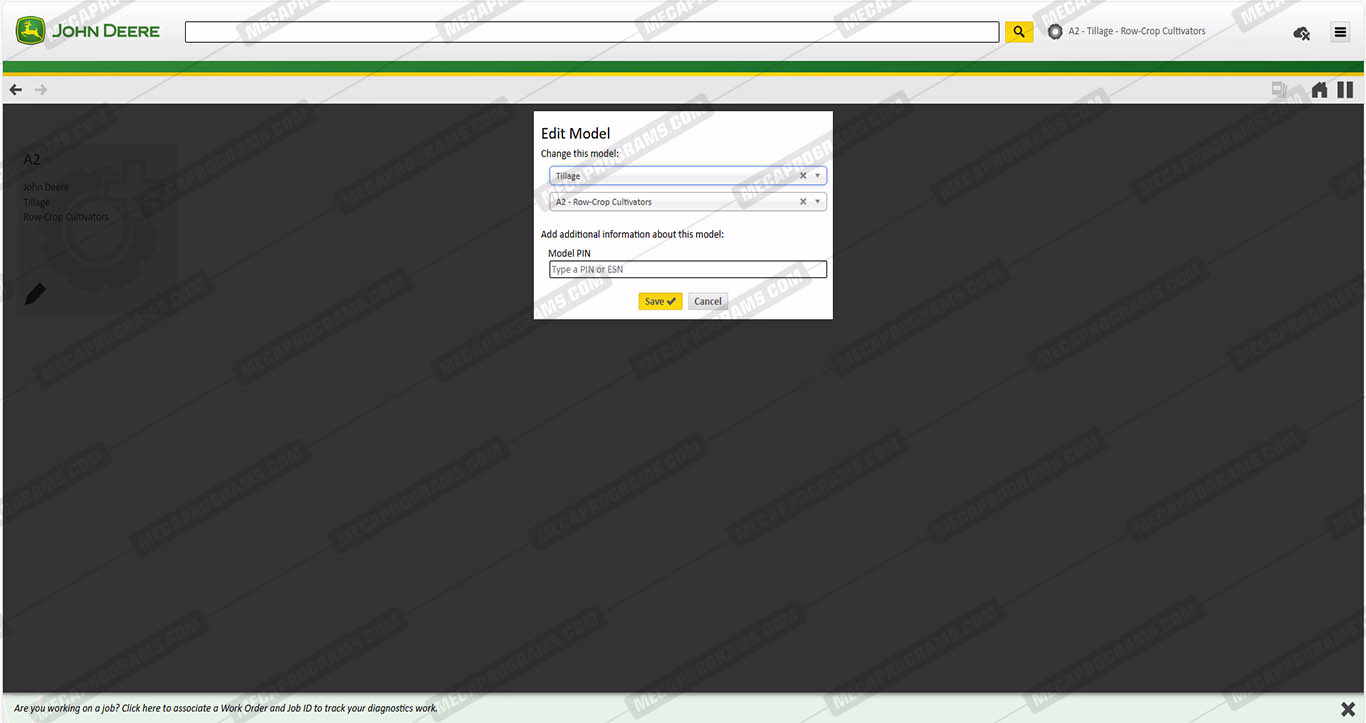This screenshot has width=1366, height=723.
Task: Go to the Home screen
Action: click(x=1319, y=90)
